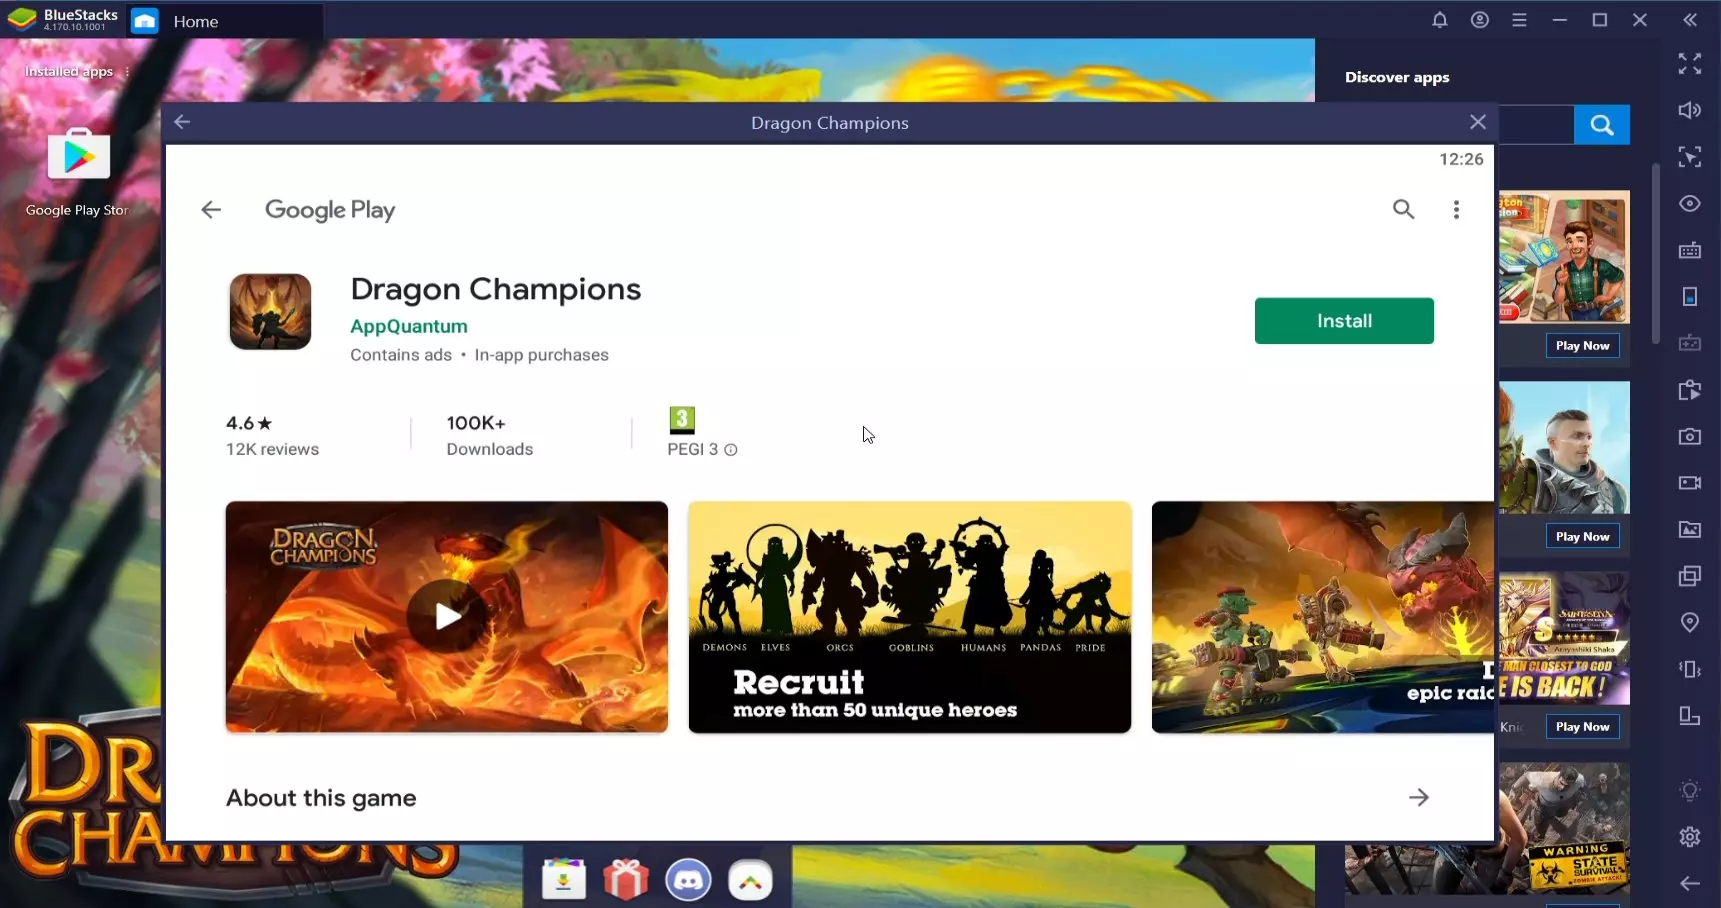
Task: Go back using Google Play back arrow
Action: click(x=211, y=209)
